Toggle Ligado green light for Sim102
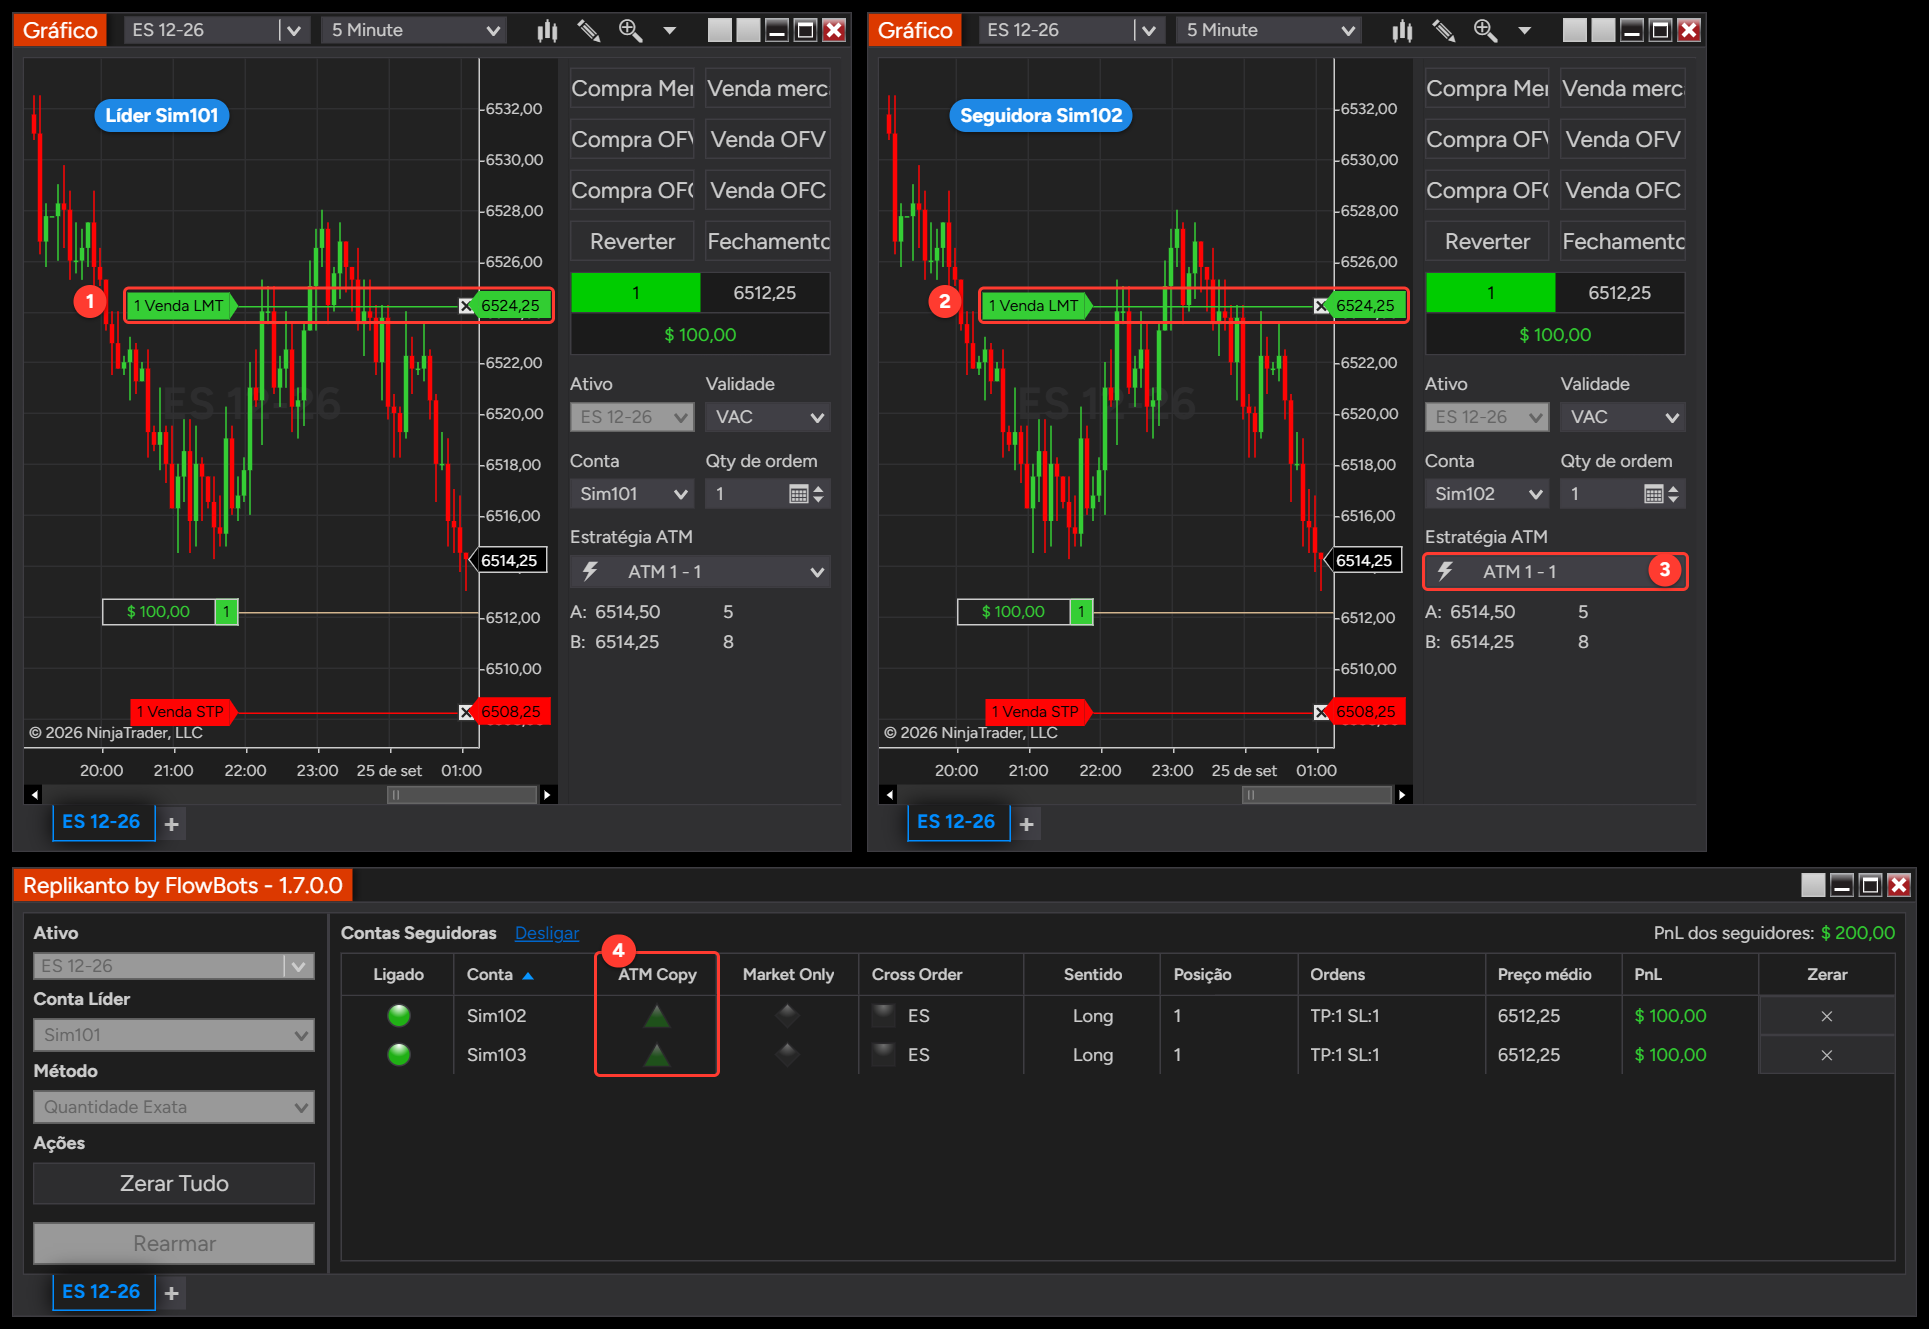The width and height of the screenshot is (1929, 1329). coord(399,1016)
